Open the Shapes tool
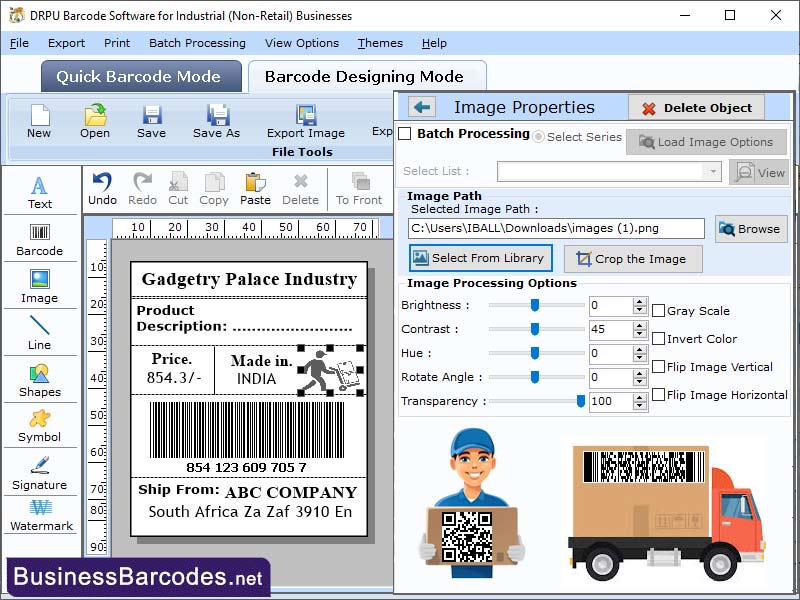The height and width of the screenshot is (600, 800). (x=39, y=382)
